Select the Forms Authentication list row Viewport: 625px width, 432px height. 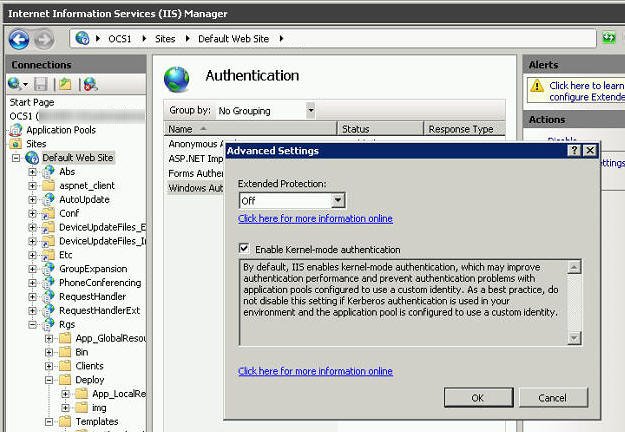(x=195, y=173)
